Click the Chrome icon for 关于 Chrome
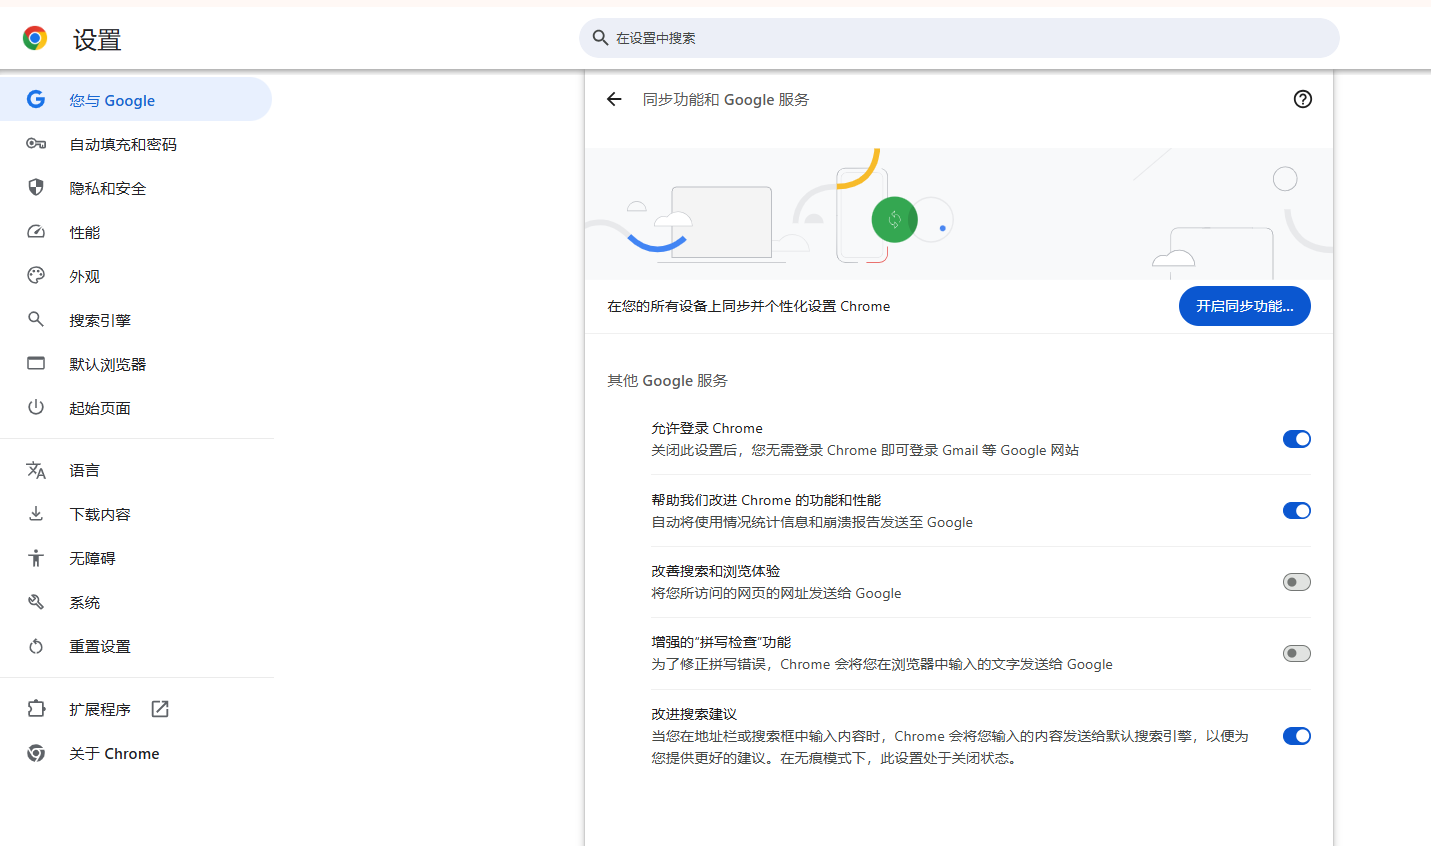The height and width of the screenshot is (846, 1431). tap(36, 753)
